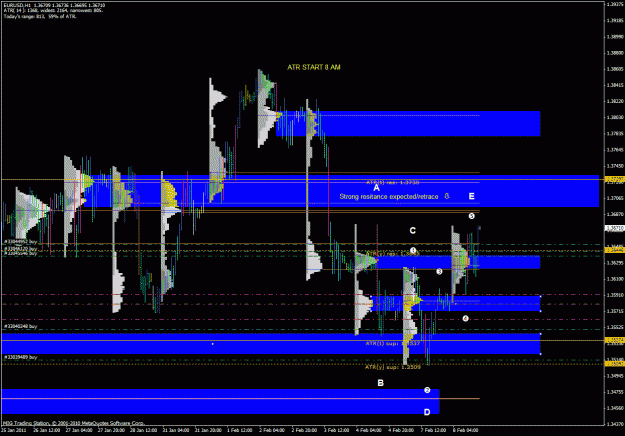The height and width of the screenshot is (436, 625).
Task: Click the circled number 5 chart marker
Action: (472, 216)
